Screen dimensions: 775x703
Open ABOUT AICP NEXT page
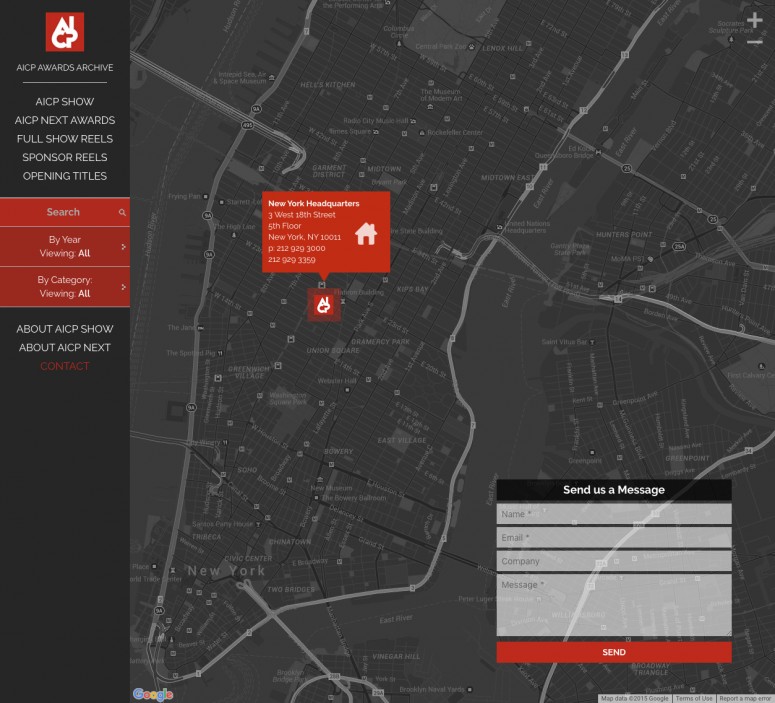65,348
